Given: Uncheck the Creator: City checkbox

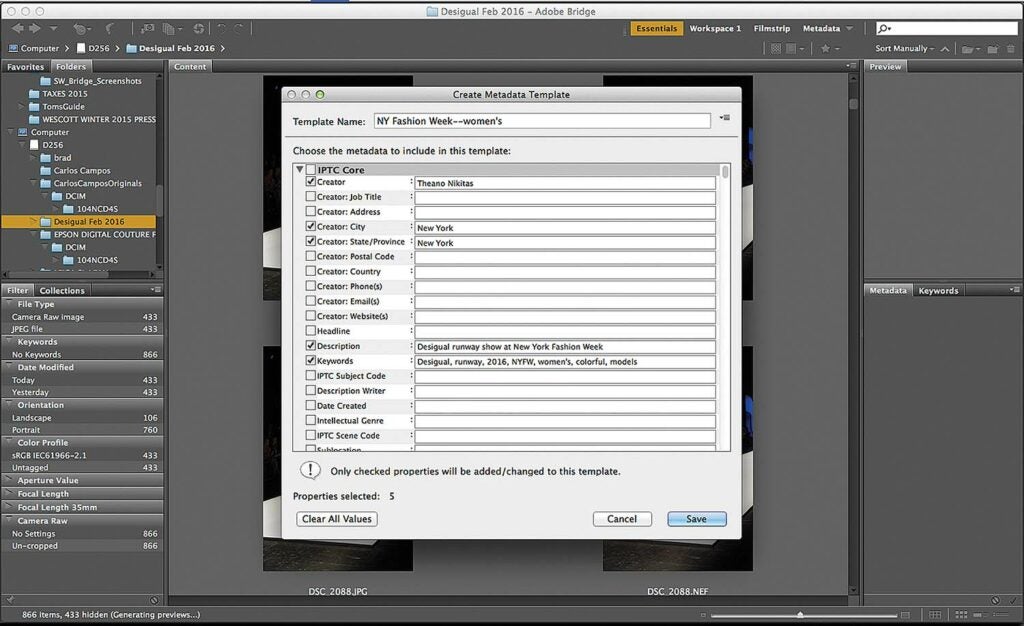Looking at the screenshot, I should click(311, 227).
